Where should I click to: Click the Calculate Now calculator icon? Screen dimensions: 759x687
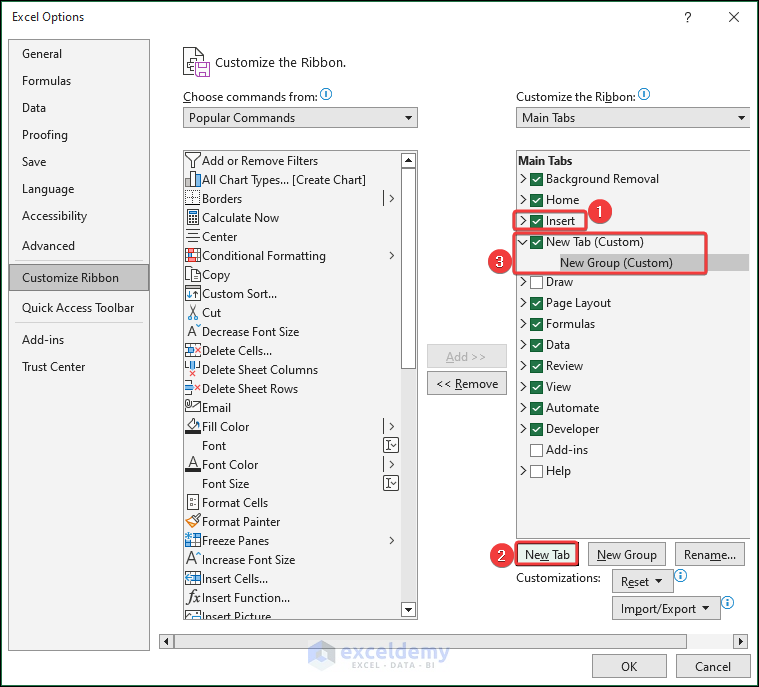coord(193,217)
